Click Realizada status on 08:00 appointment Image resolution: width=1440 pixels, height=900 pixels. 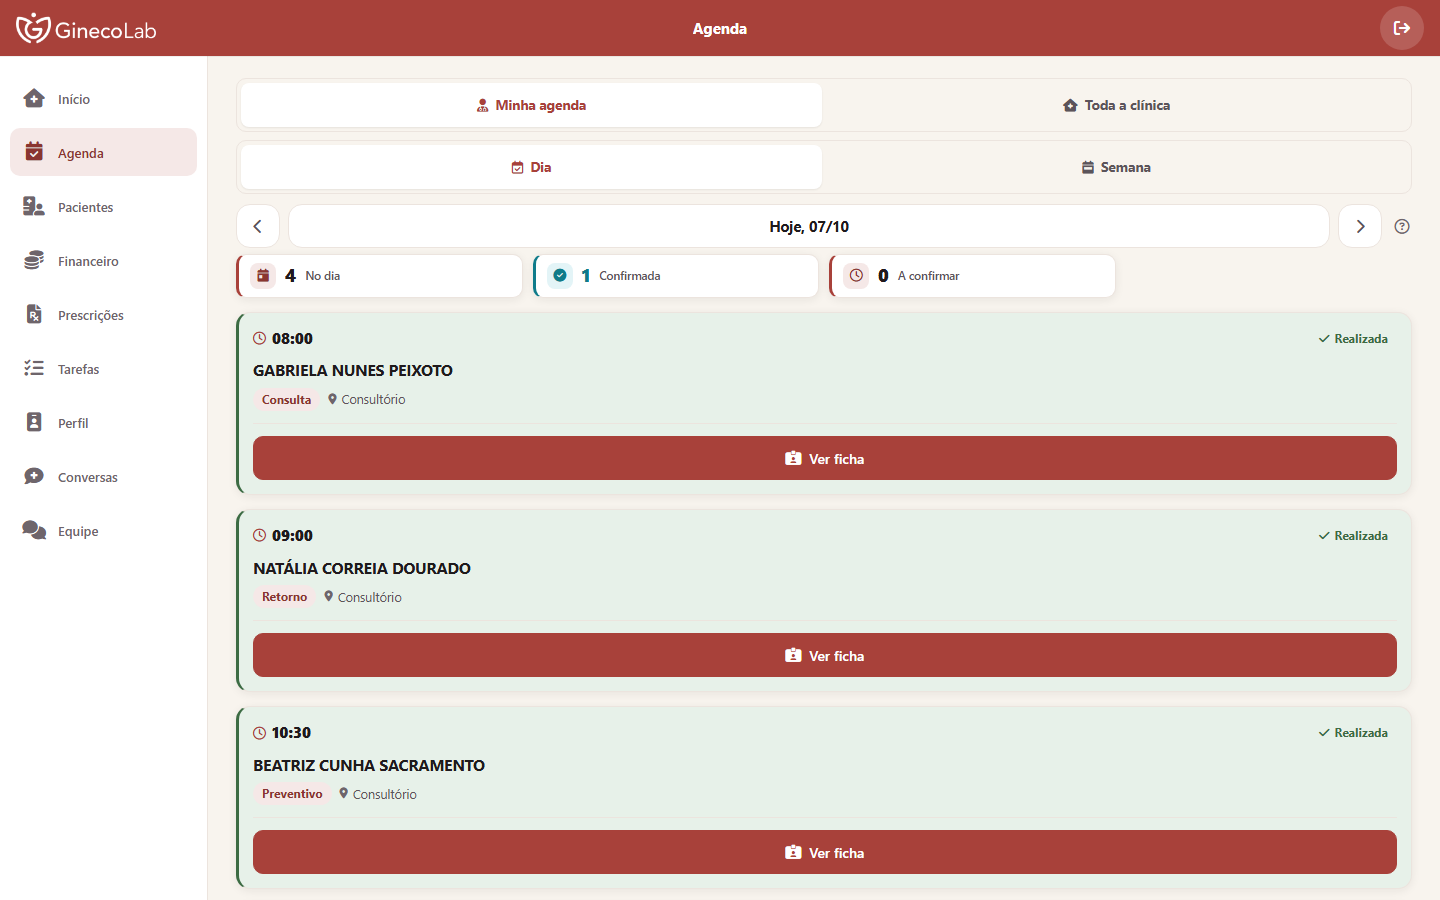point(1353,338)
